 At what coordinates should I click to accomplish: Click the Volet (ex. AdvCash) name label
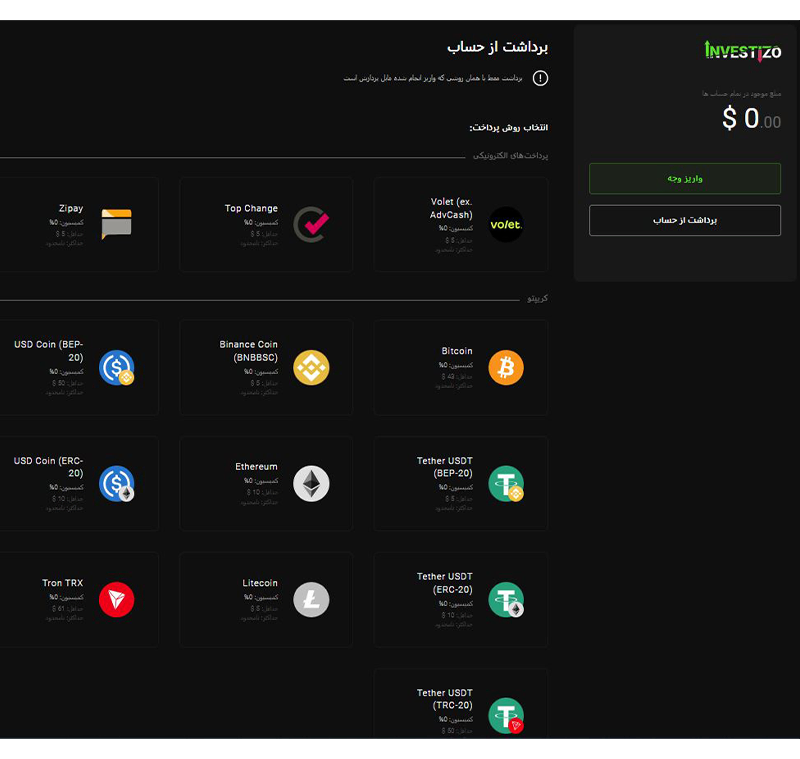coord(451,208)
